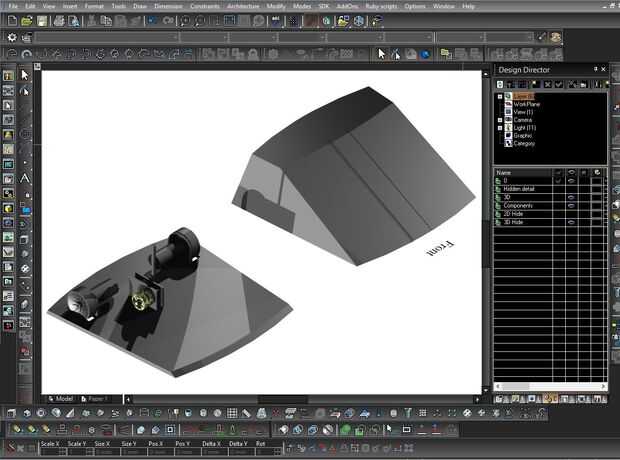Click the layer list horizontal scrollbar

(550, 386)
